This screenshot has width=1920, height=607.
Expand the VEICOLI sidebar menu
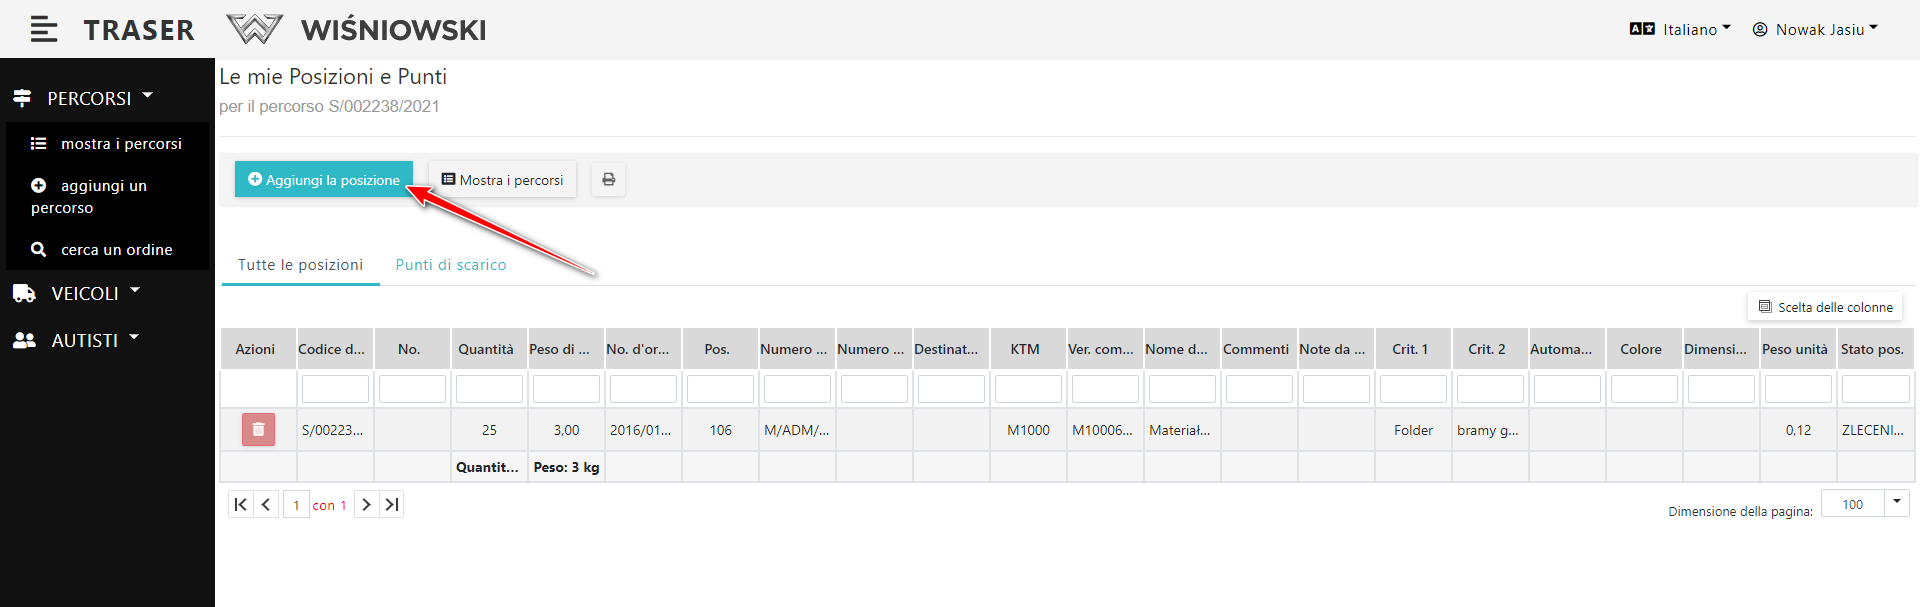[x=85, y=294]
